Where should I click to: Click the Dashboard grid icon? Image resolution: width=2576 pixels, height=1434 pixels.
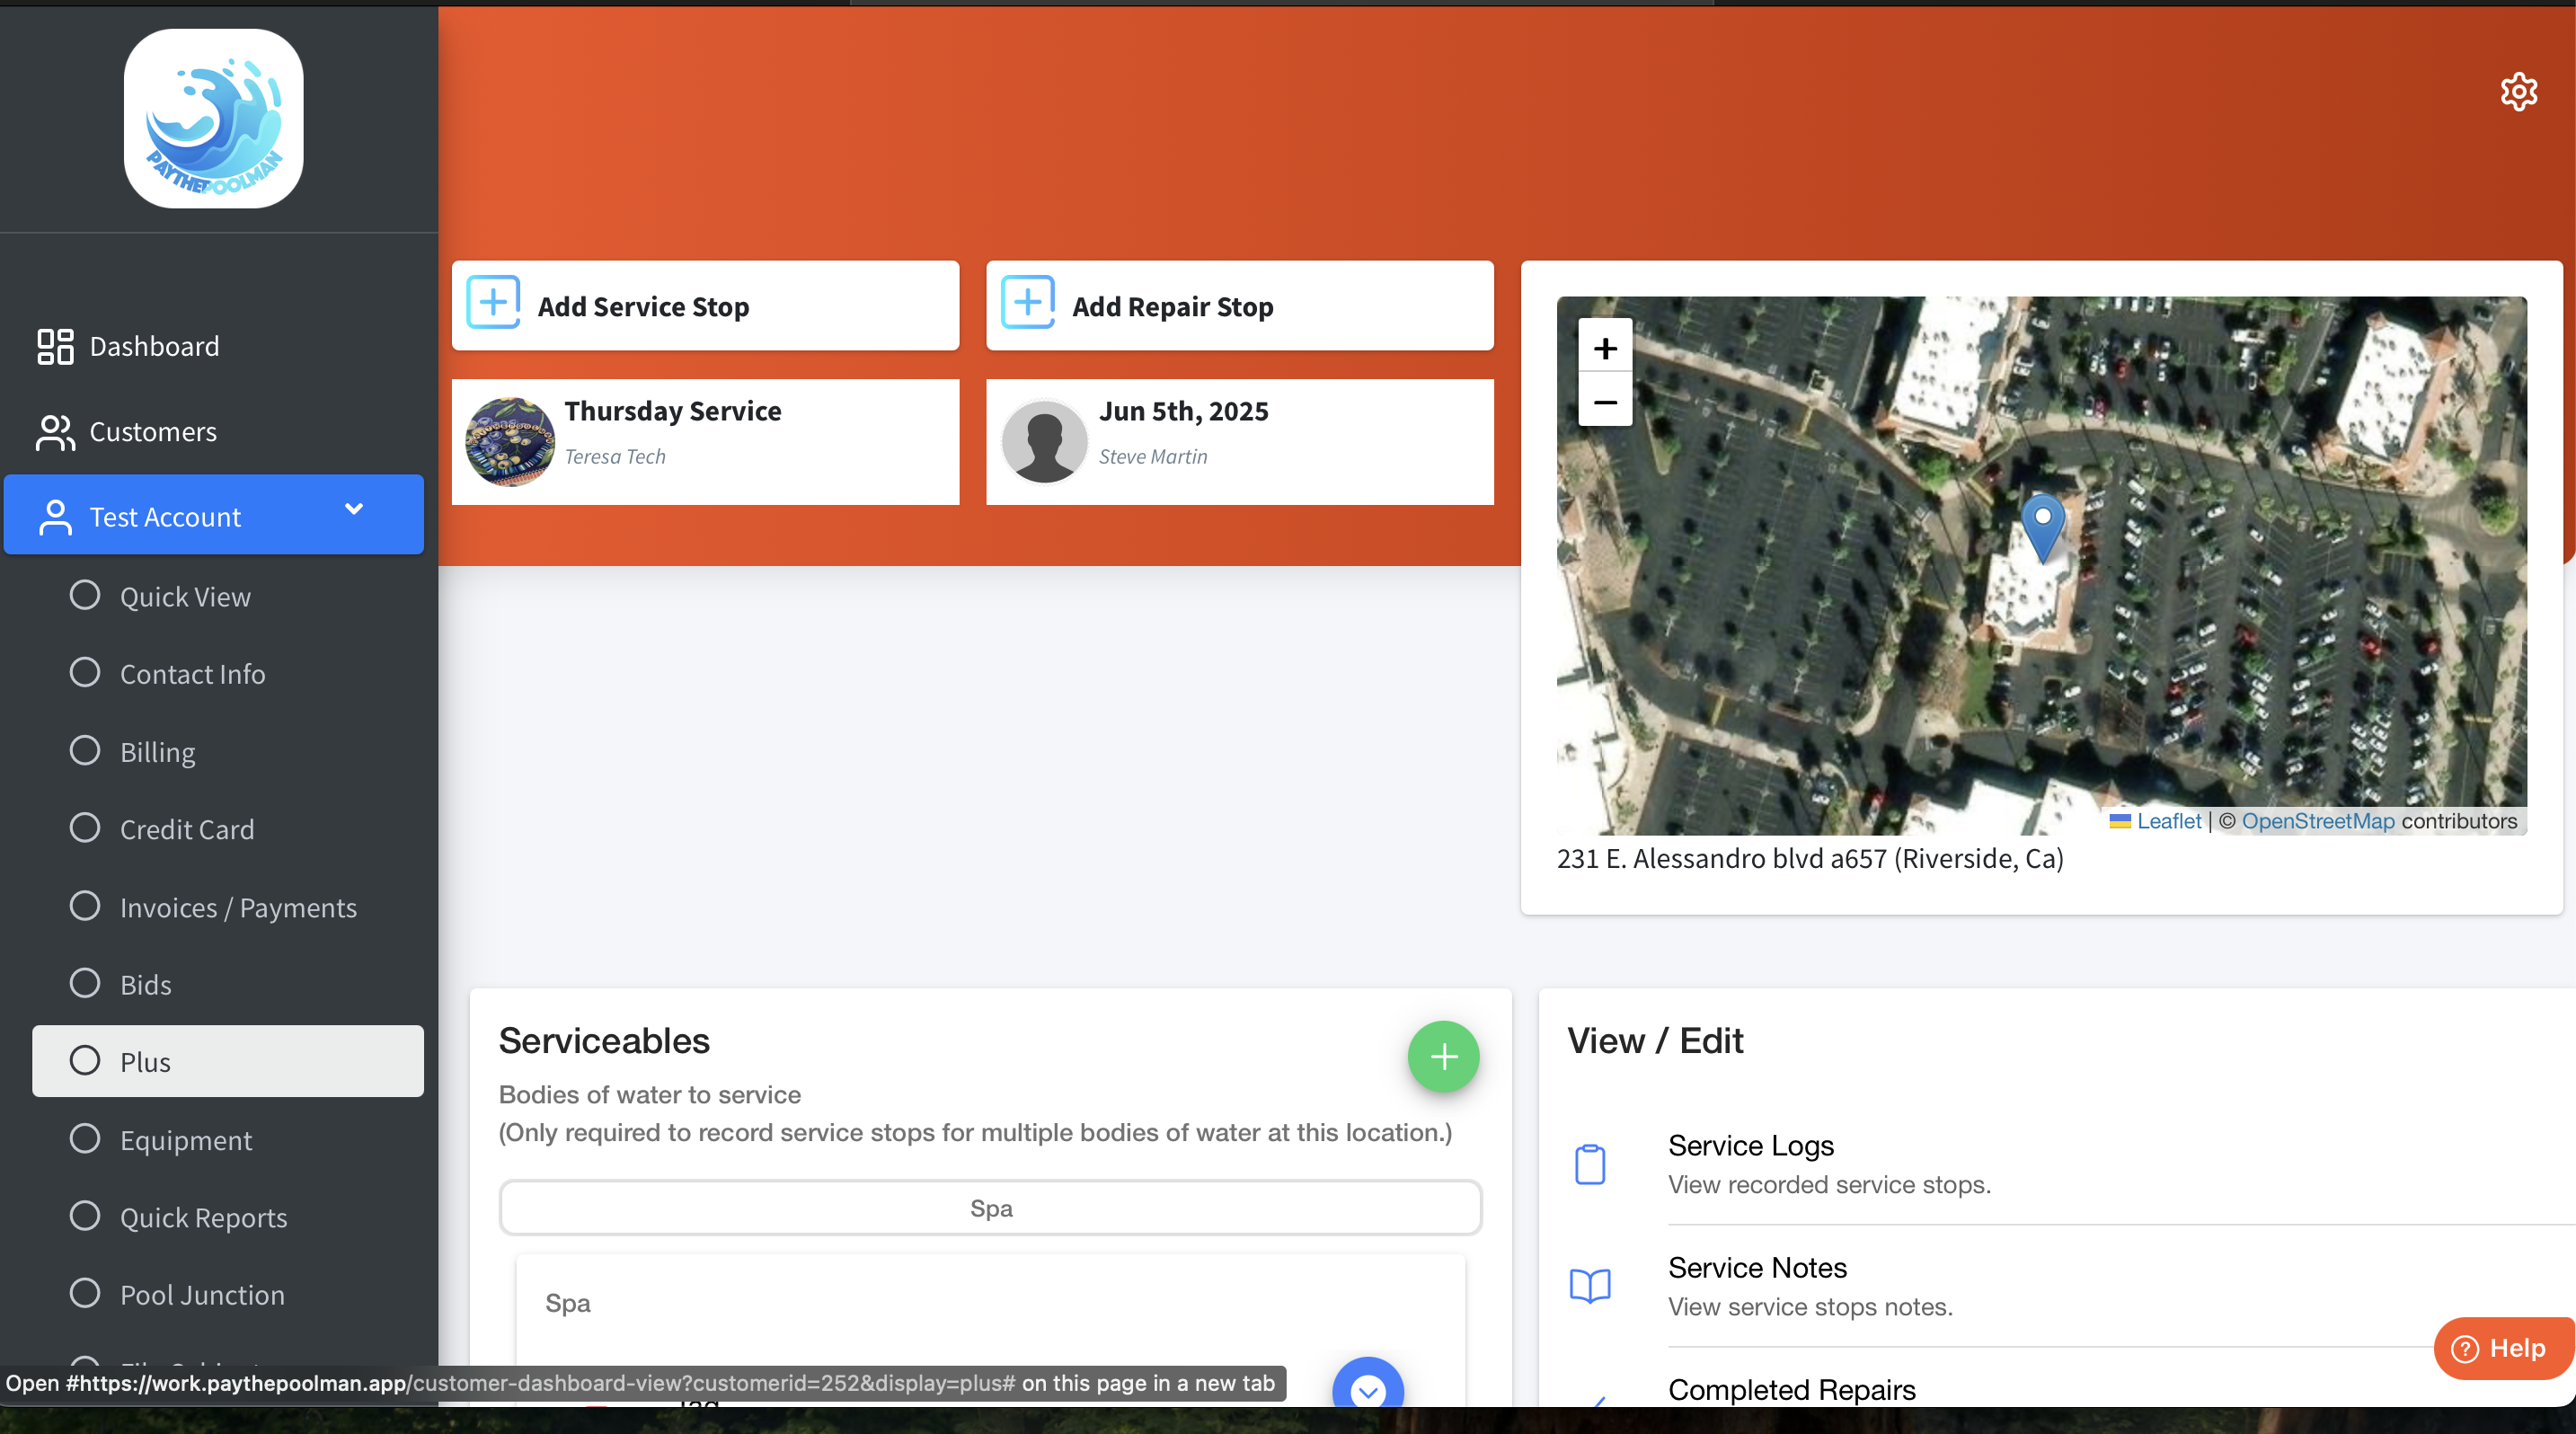pos(55,346)
